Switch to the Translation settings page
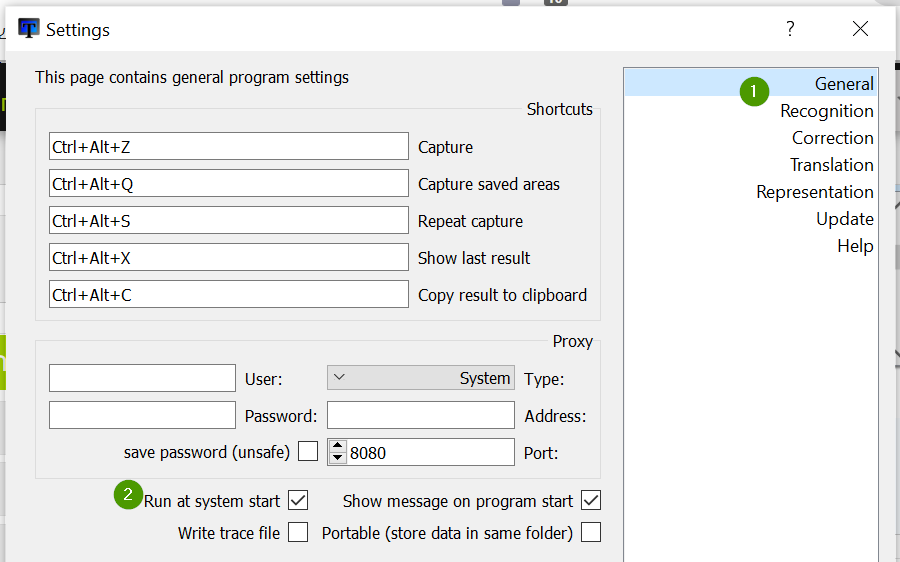Viewport: 900px width, 562px height. (x=831, y=165)
